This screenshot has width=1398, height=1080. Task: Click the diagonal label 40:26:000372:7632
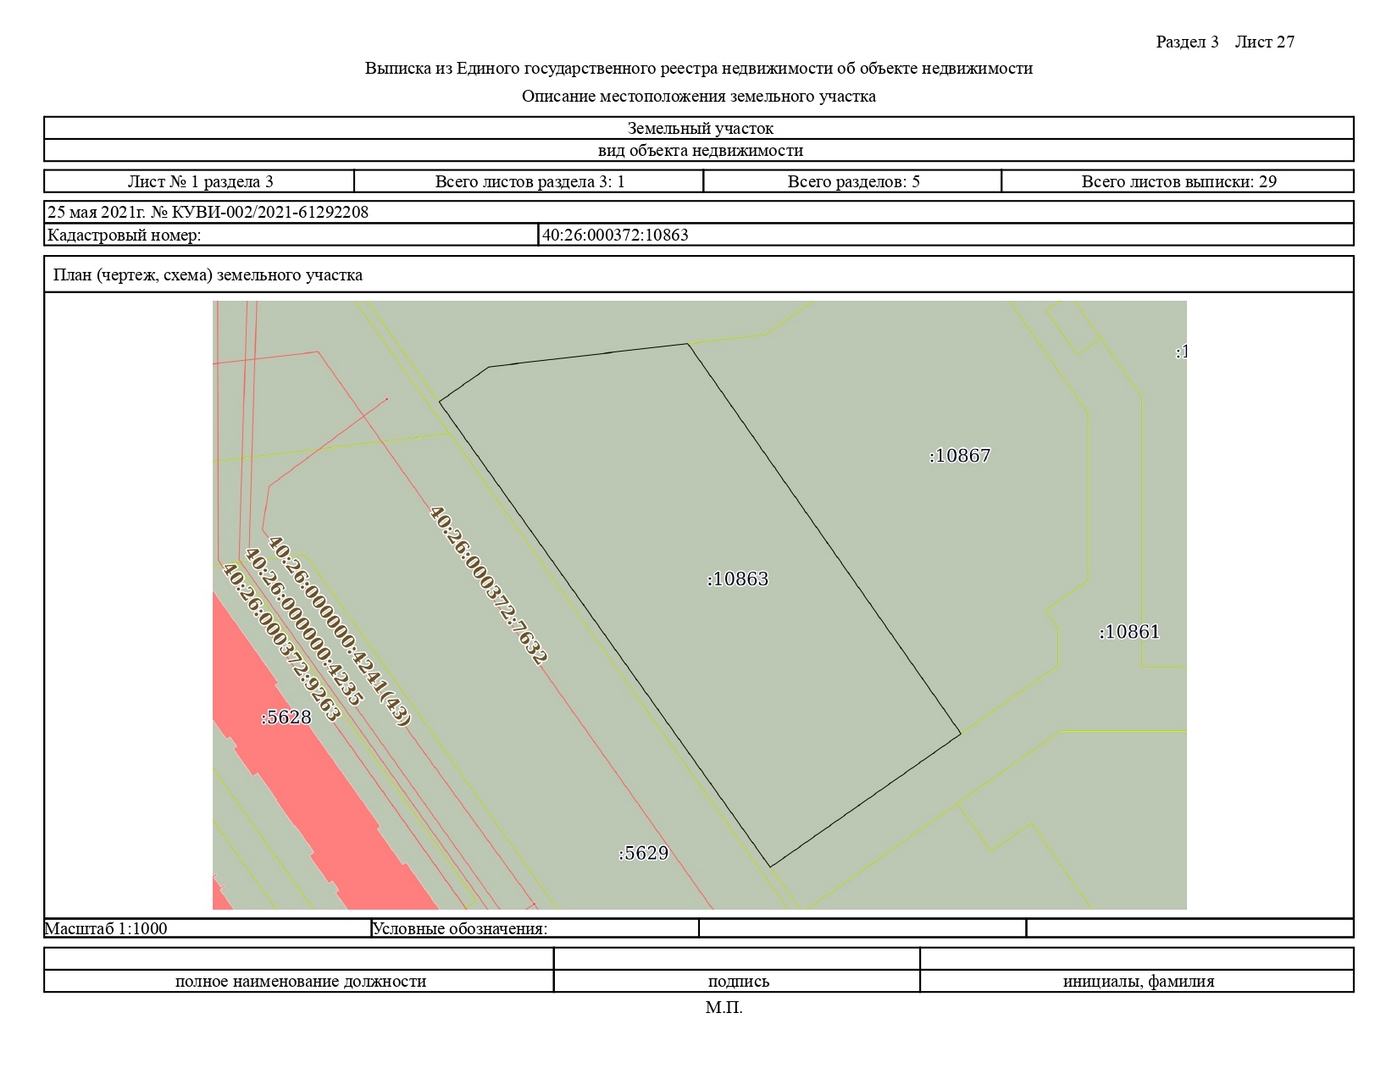(488, 585)
